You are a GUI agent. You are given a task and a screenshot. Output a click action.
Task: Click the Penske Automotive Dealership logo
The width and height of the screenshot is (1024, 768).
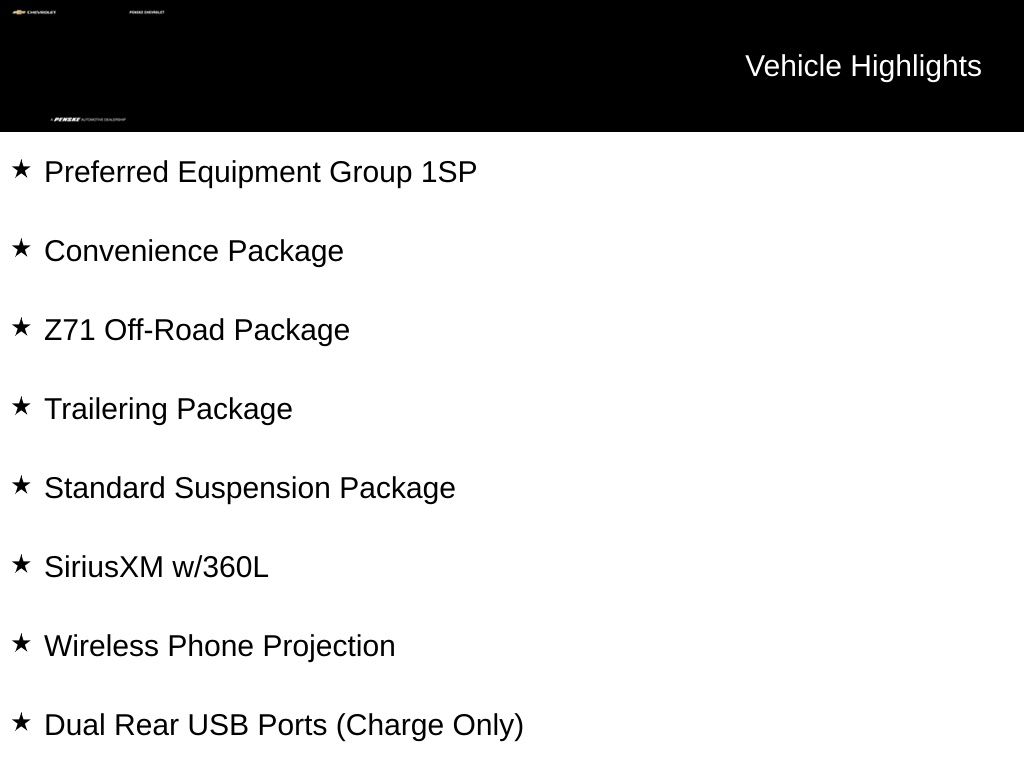click(x=88, y=120)
